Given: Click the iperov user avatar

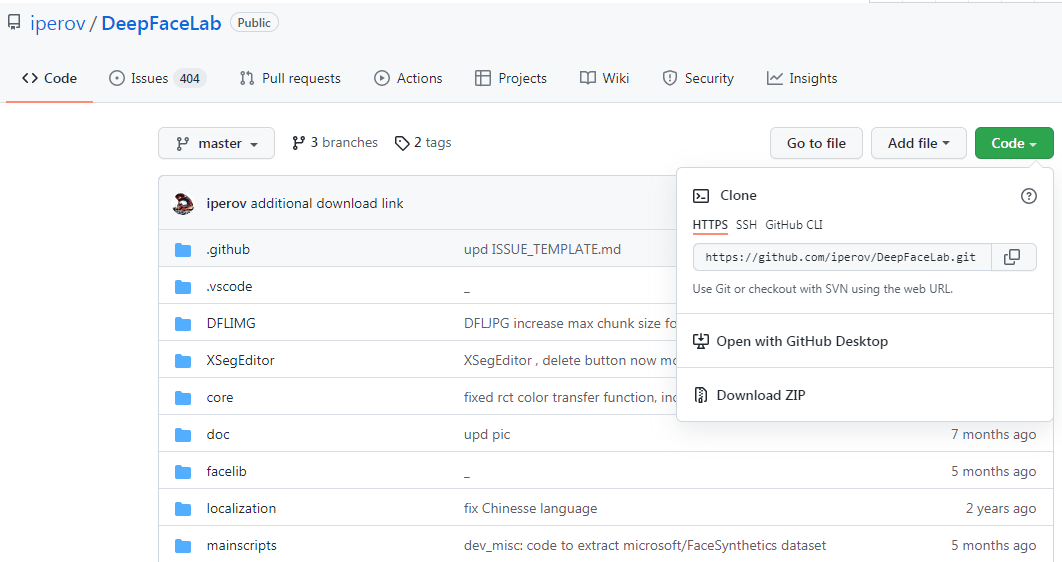Looking at the screenshot, I should tap(183, 203).
